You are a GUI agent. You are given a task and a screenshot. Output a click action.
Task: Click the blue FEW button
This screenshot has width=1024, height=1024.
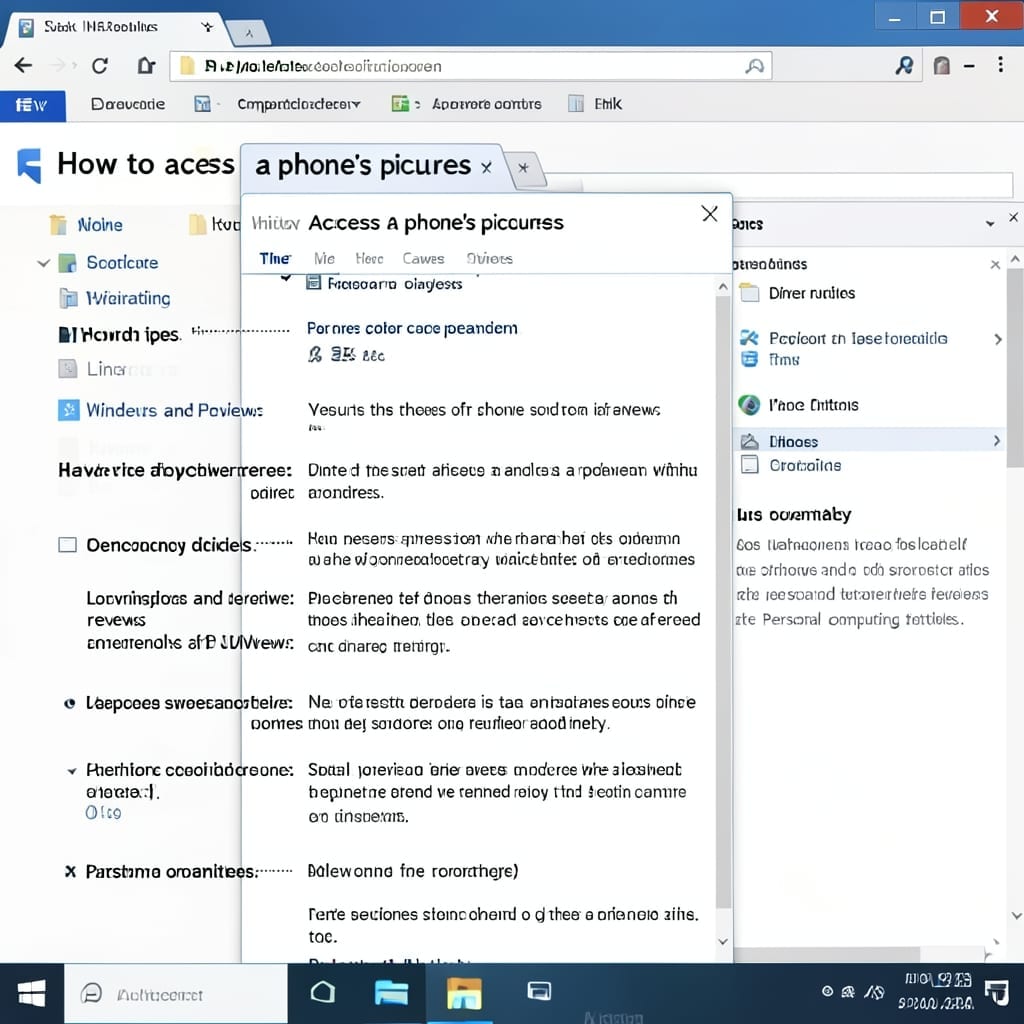tap(32, 105)
